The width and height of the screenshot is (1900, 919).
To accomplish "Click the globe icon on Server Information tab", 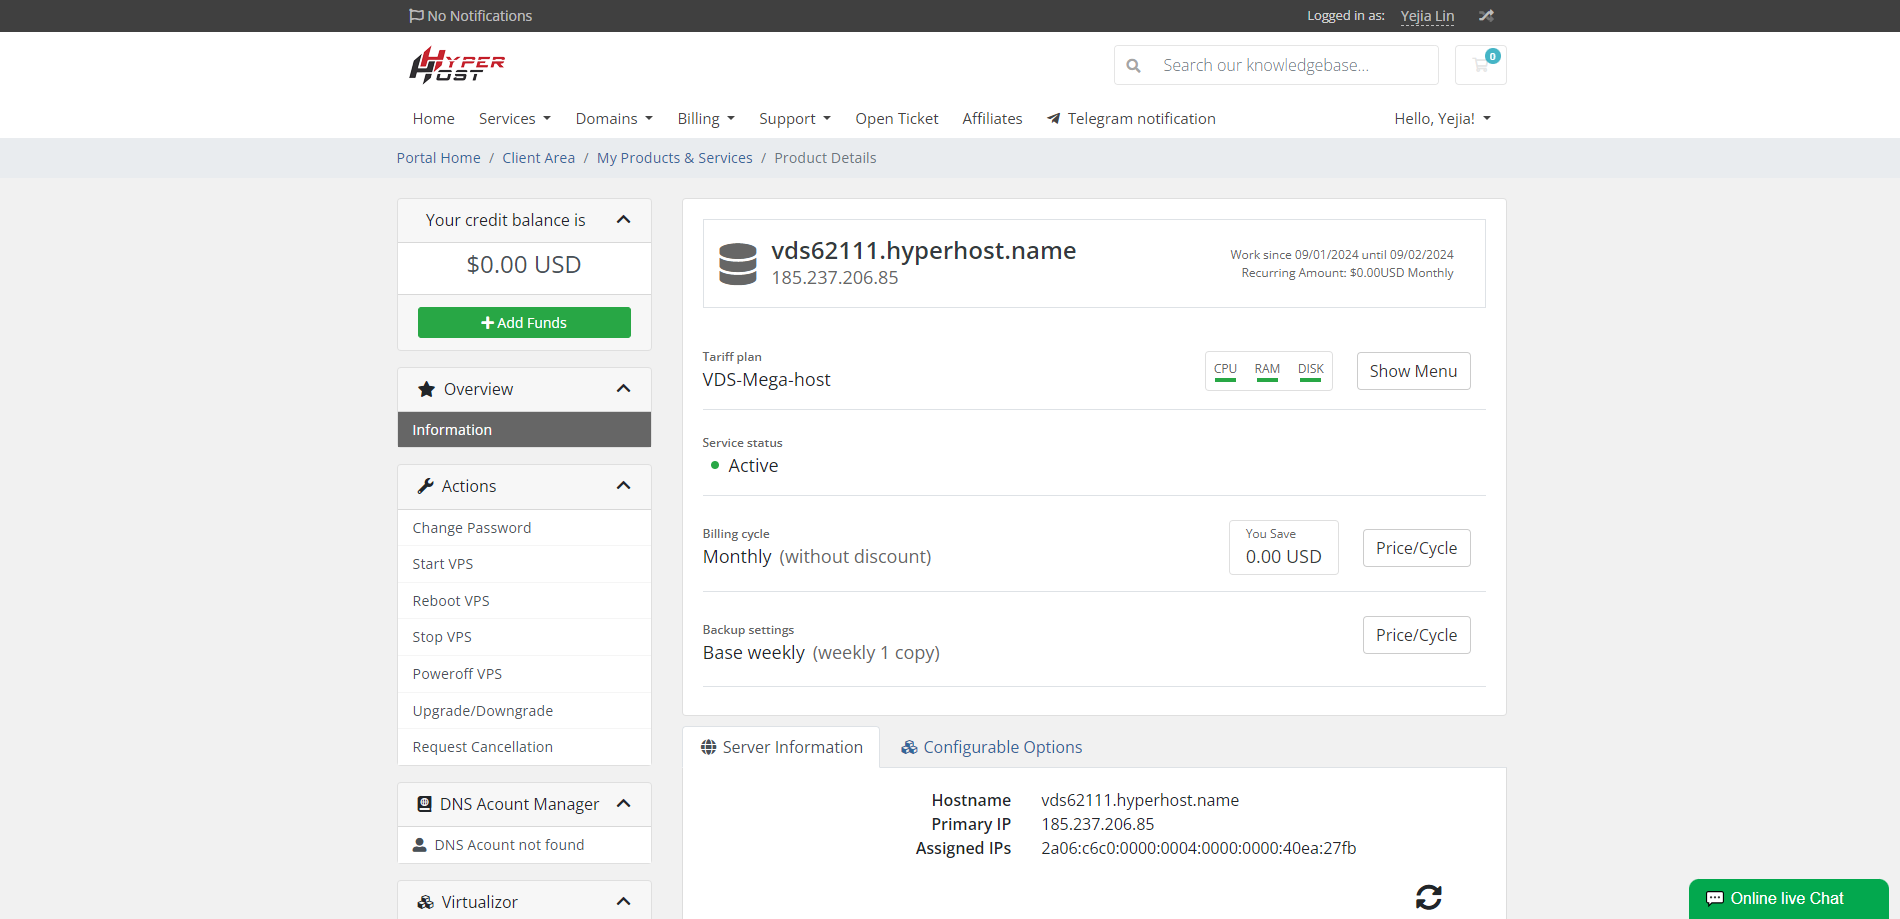I will 708,747.
